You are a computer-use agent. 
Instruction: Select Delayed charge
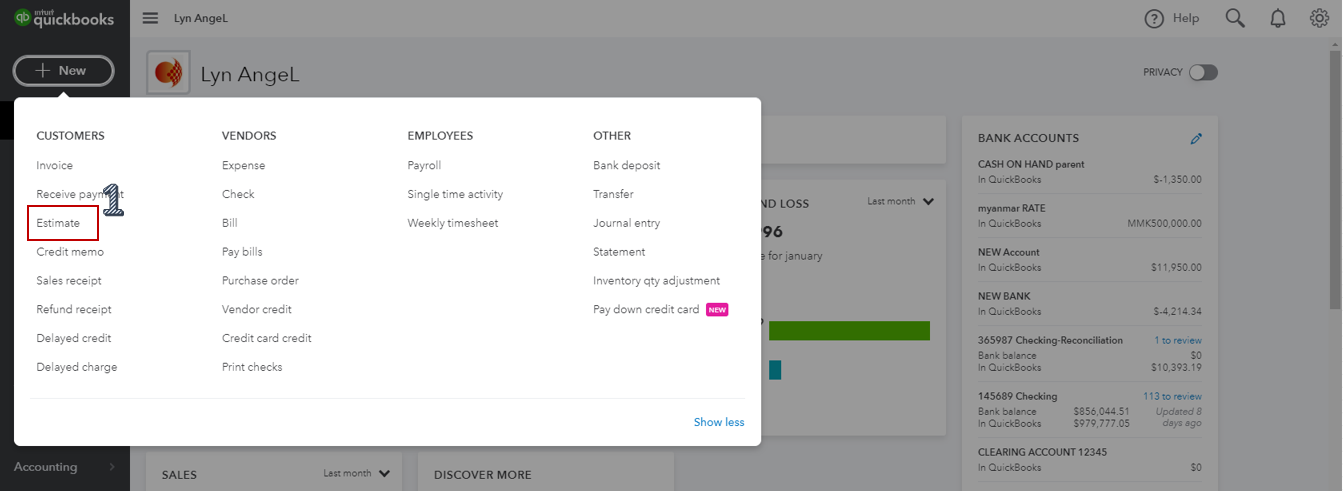pyautogui.click(x=77, y=367)
